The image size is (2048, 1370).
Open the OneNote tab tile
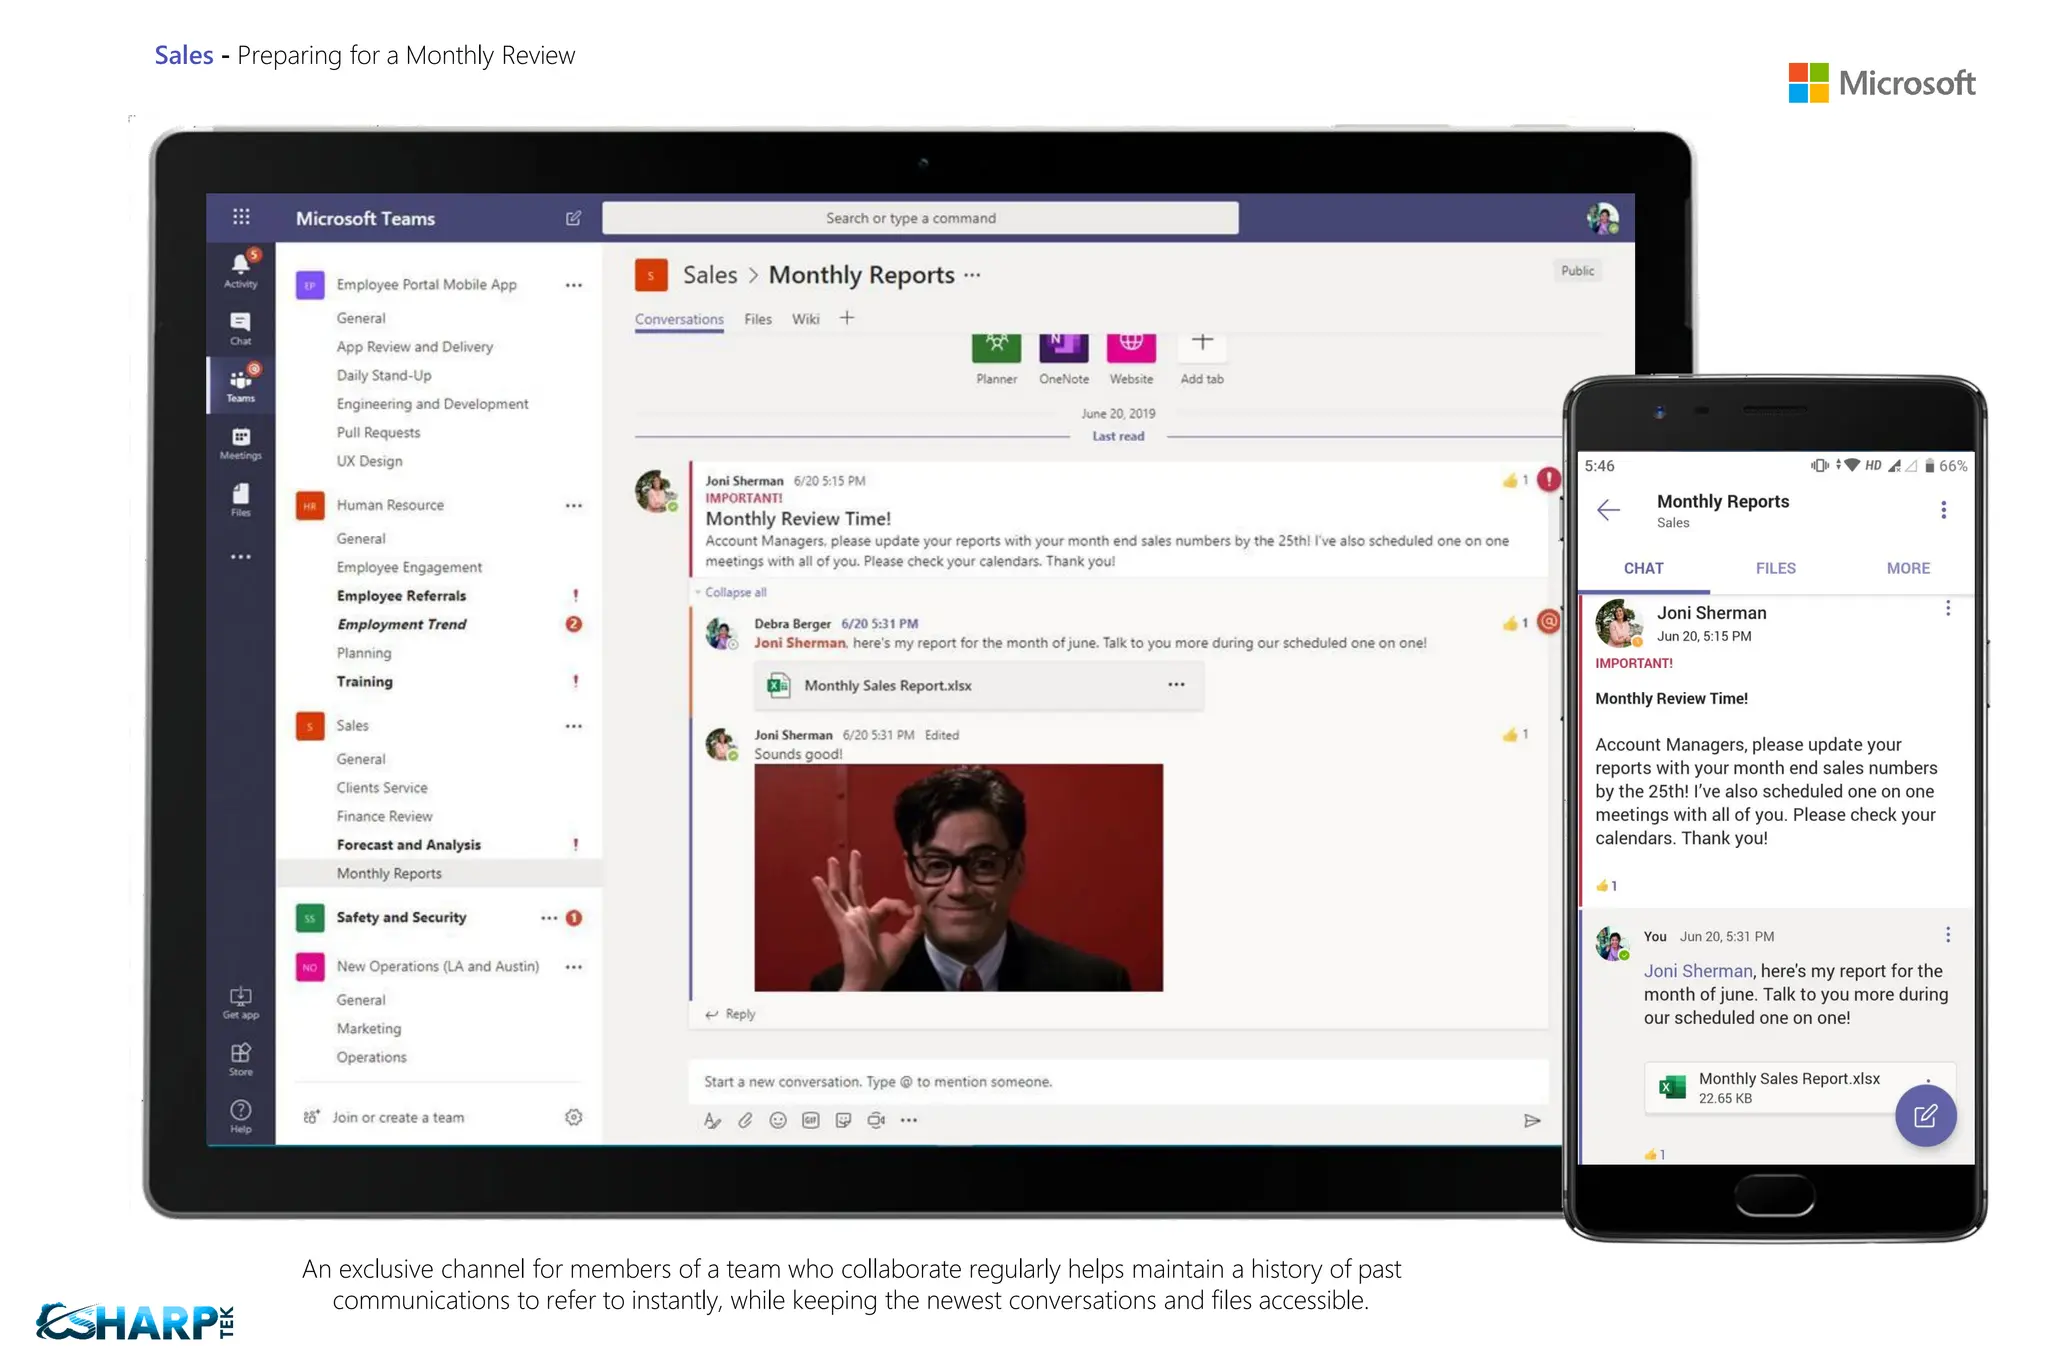point(1063,358)
